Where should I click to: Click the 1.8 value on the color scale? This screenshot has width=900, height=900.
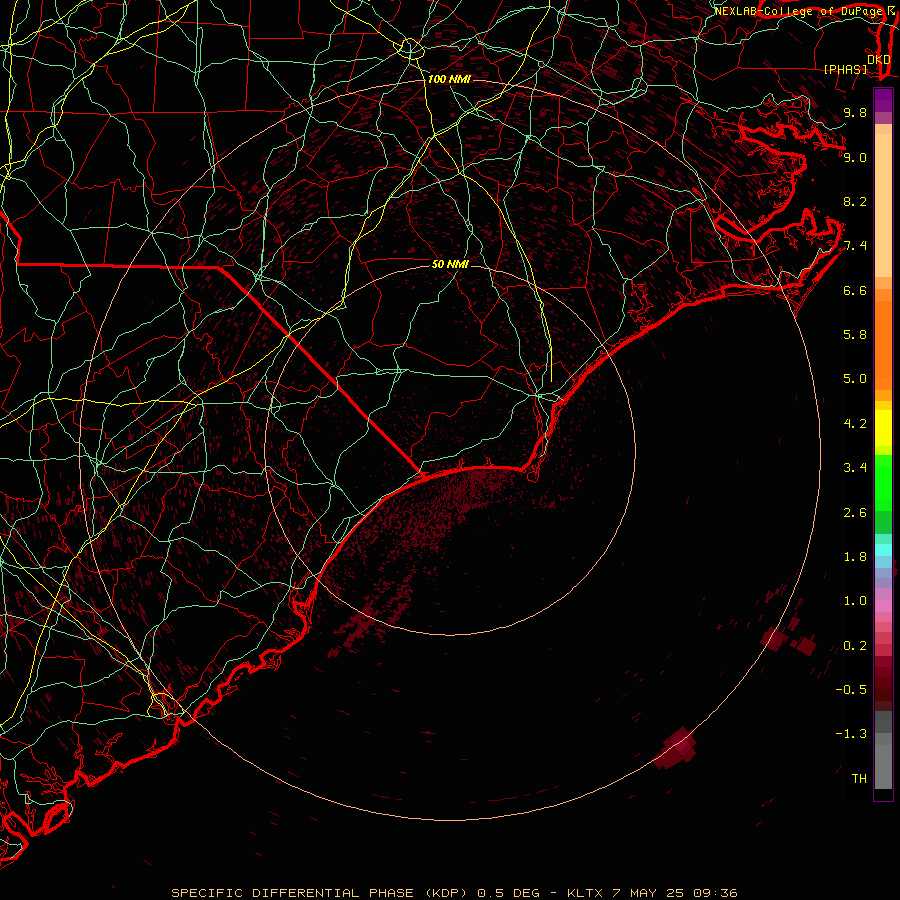(855, 557)
